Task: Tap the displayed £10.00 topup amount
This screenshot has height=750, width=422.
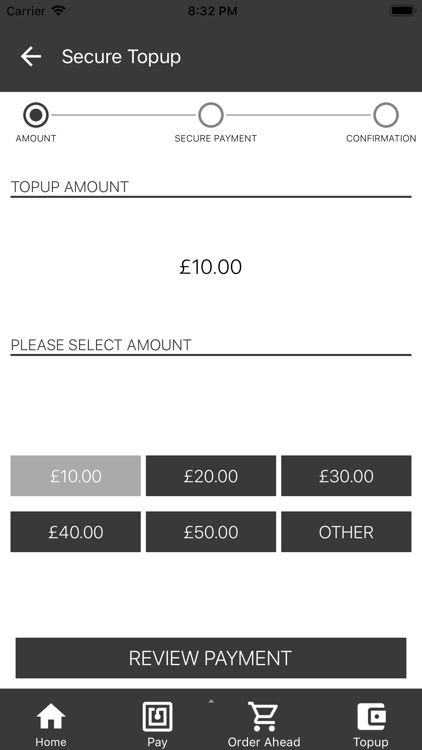Action: coord(211,267)
